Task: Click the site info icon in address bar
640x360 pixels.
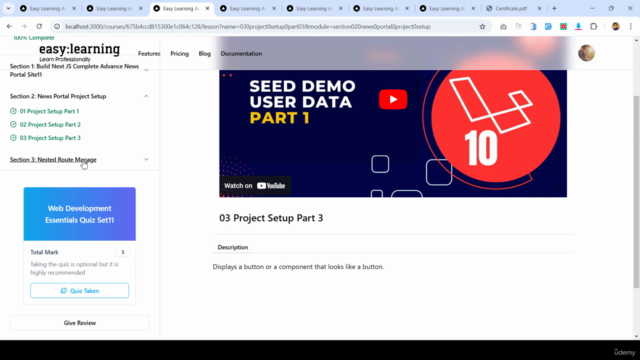Action: (57, 27)
